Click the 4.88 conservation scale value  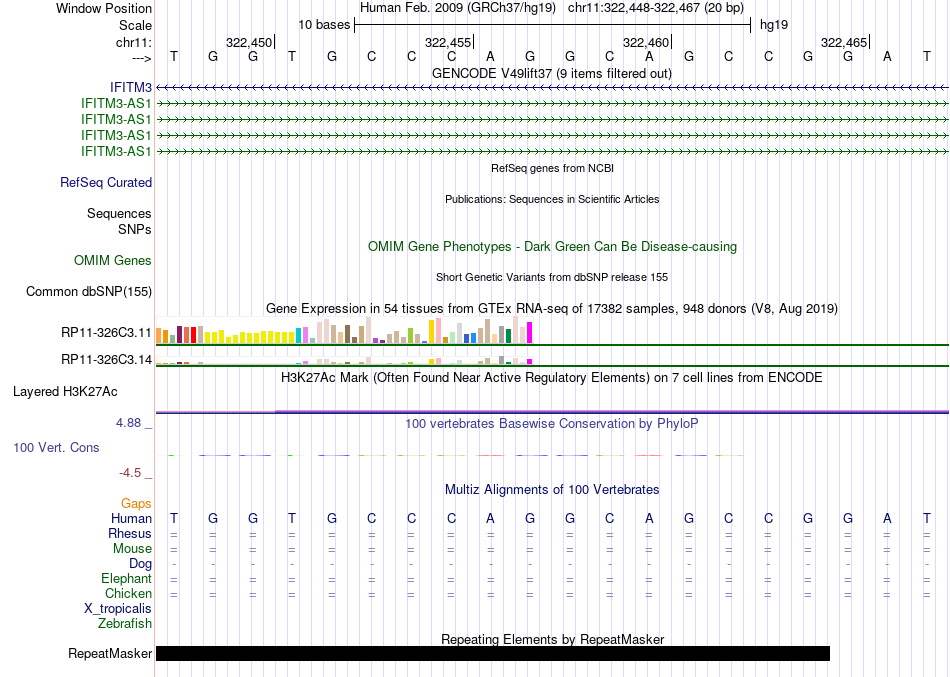point(128,422)
